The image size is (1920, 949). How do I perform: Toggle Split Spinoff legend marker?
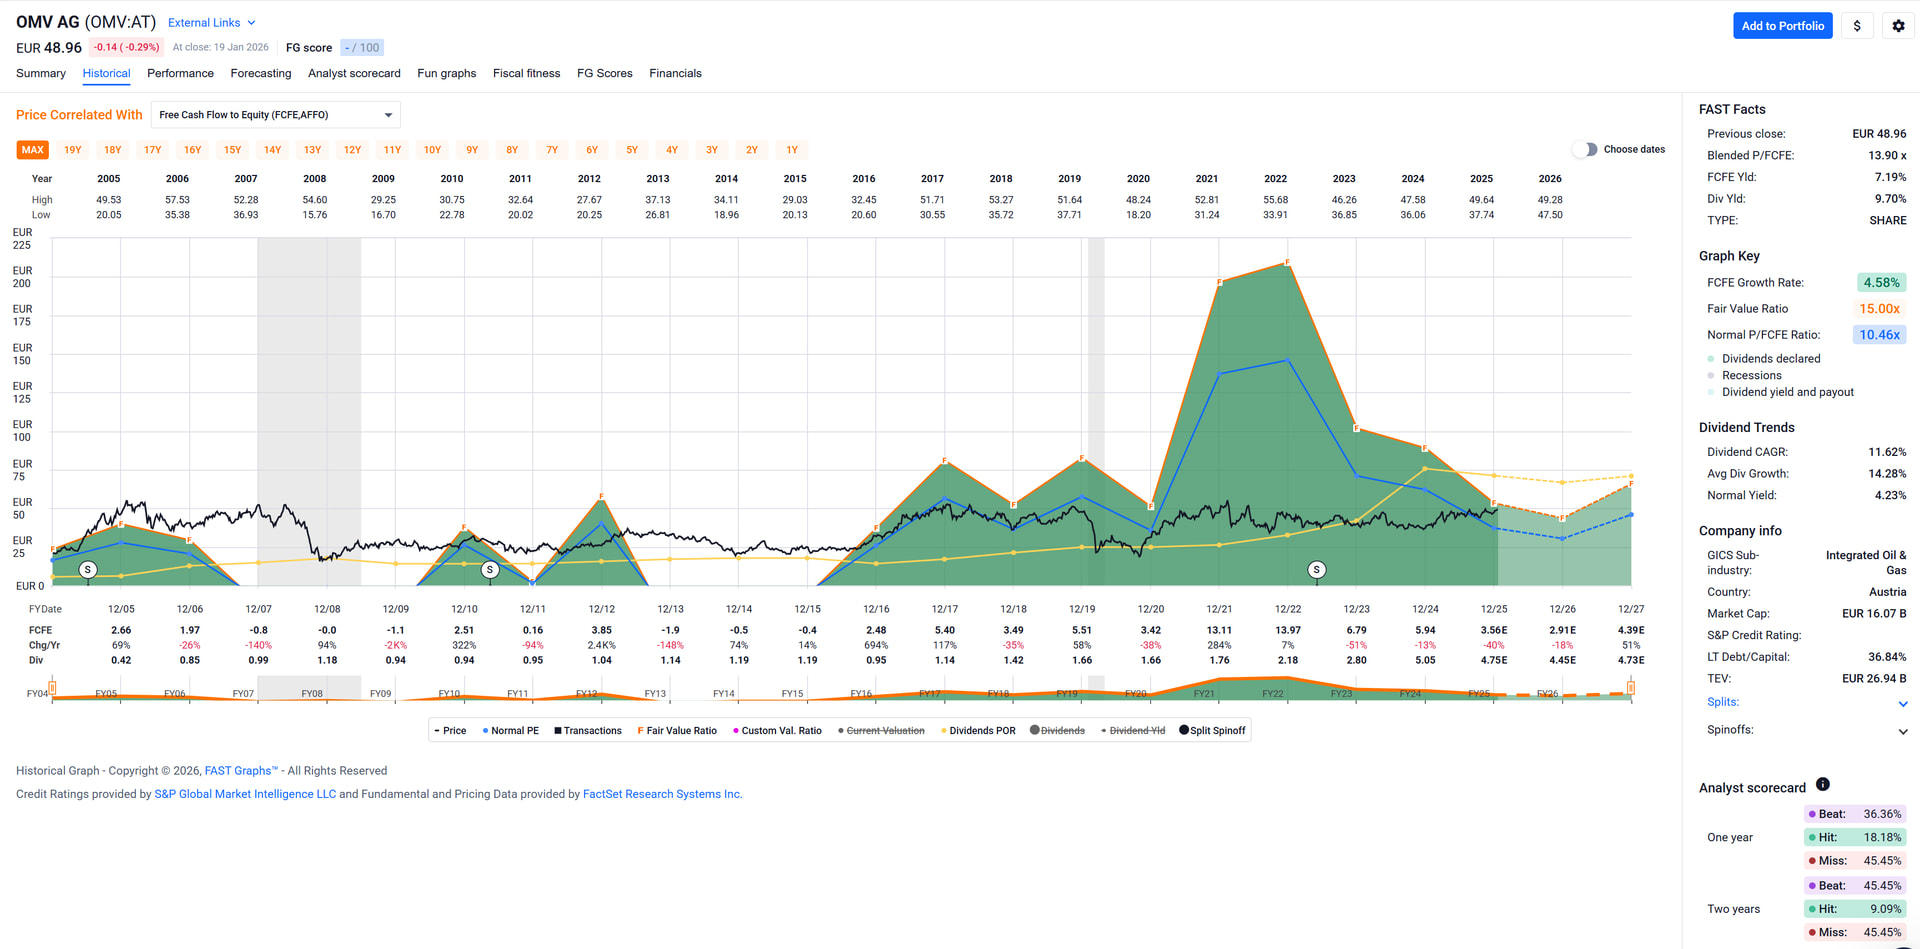[1211, 731]
